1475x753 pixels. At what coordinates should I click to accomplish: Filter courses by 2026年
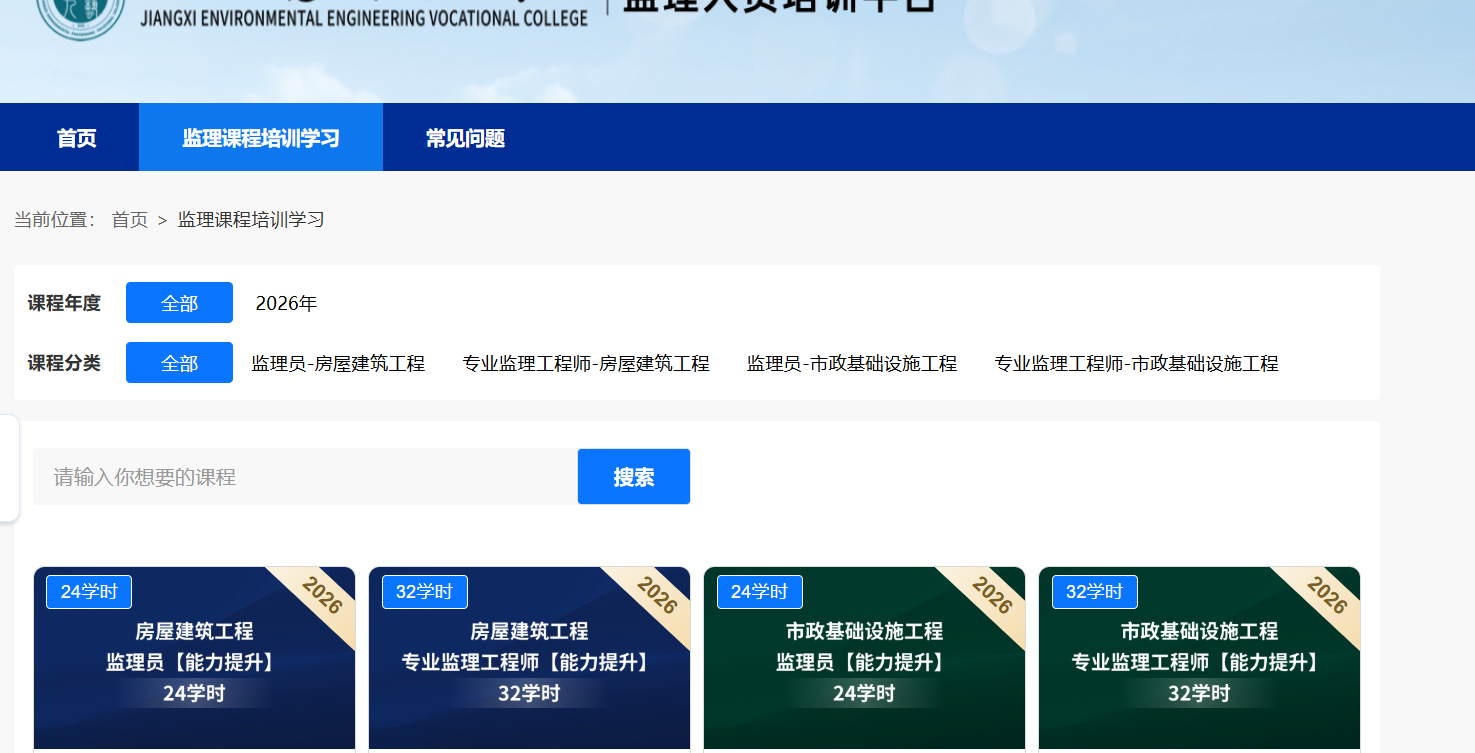click(x=286, y=303)
